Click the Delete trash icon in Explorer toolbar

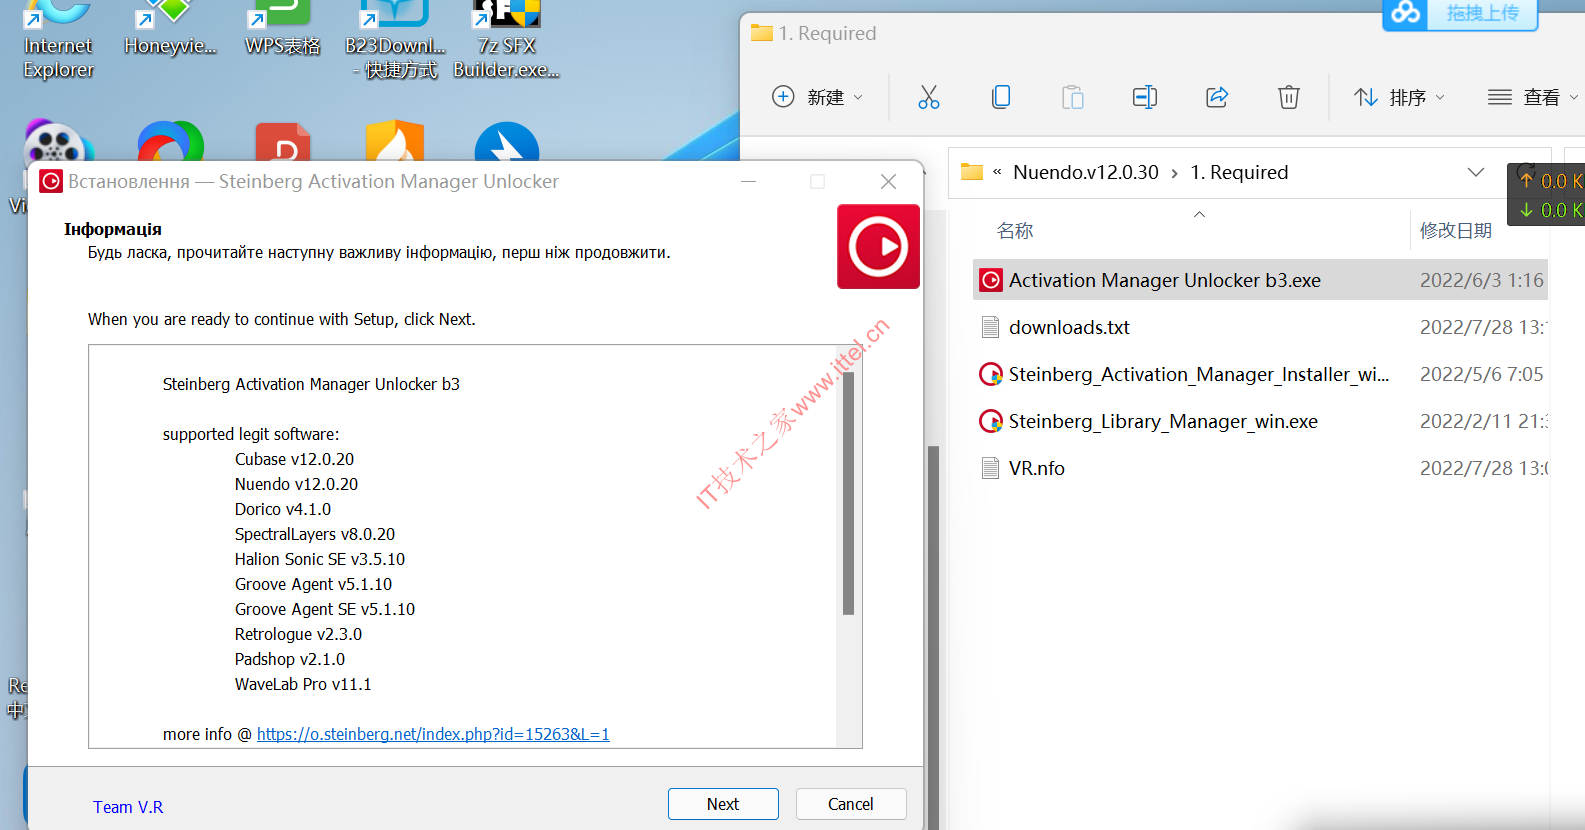(1289, 97)
